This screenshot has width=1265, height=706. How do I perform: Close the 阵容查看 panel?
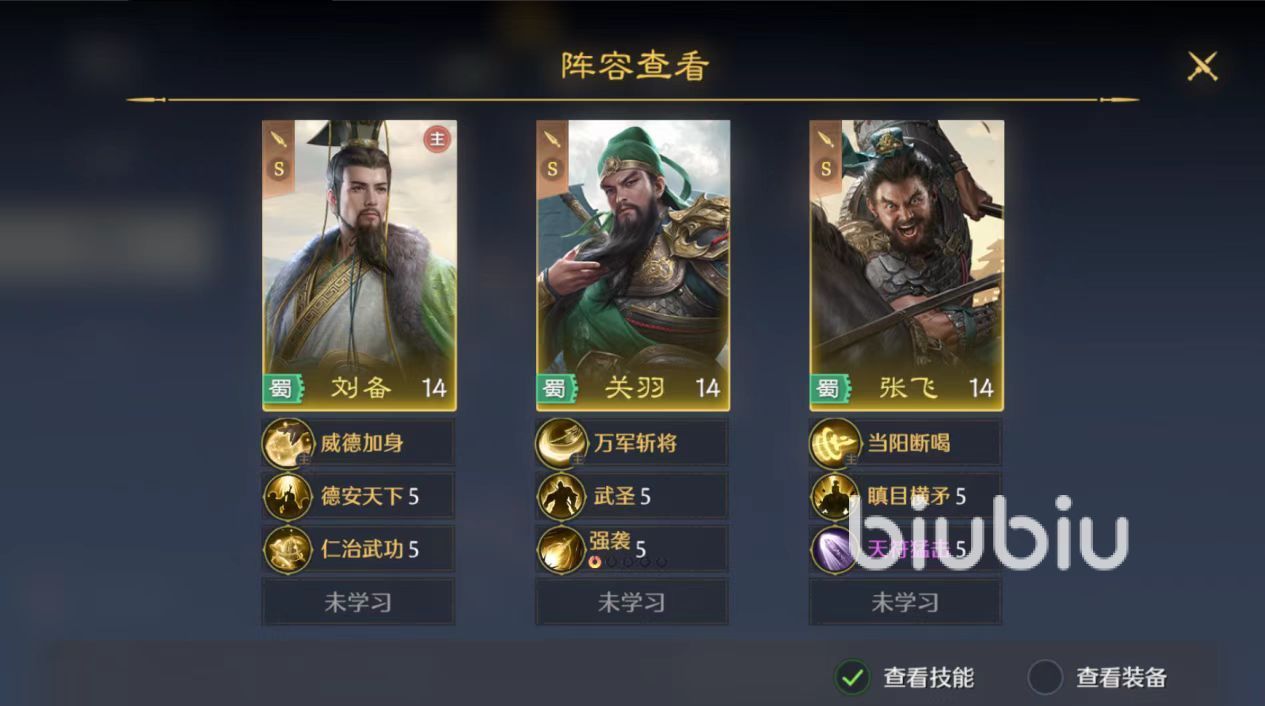click(1202, 66)
